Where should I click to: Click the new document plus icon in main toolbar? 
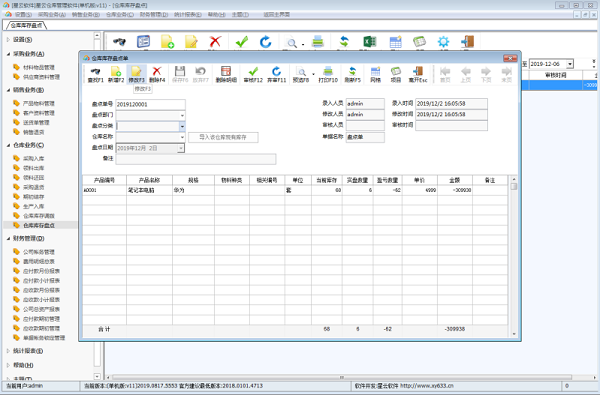point(167,41)
